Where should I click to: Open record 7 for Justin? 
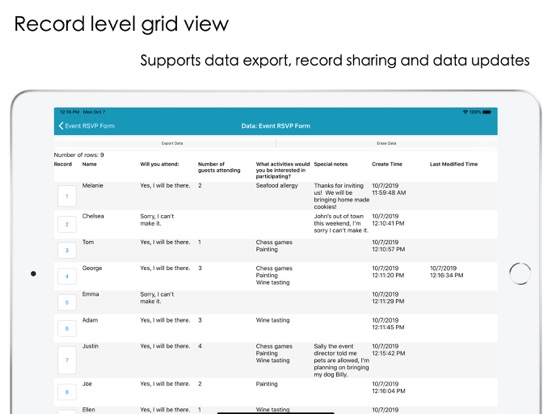click(x=67, y=360)
